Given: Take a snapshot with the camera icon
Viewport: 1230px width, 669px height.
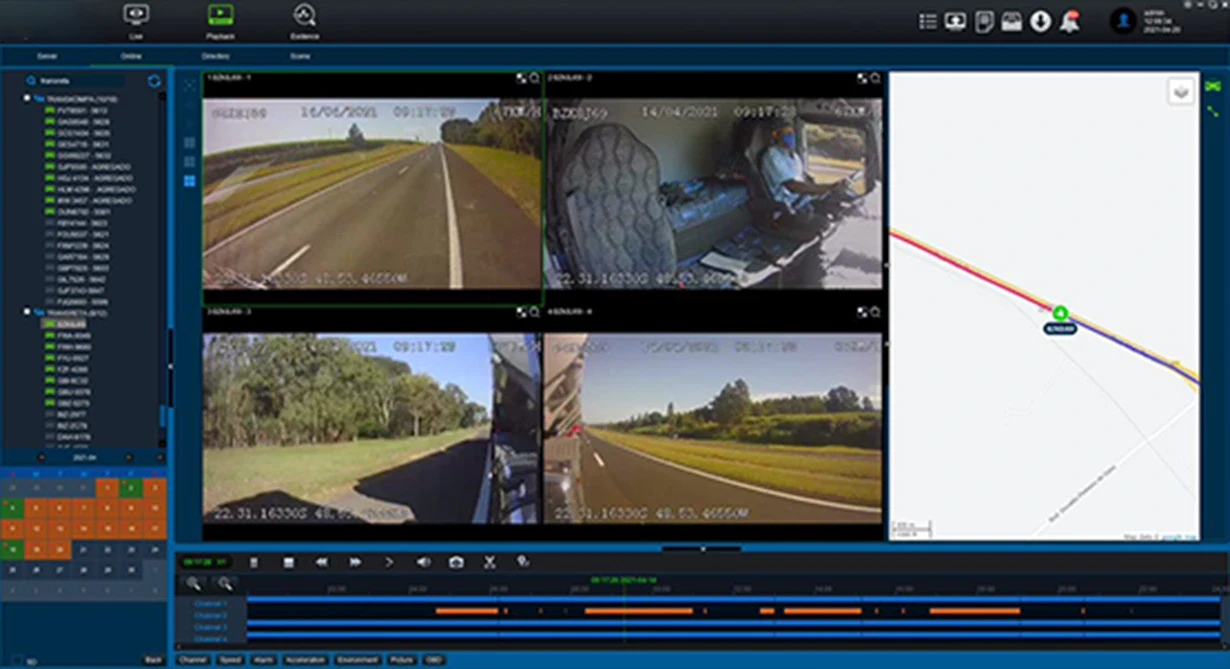Looking at the screenshot, I should [456, 563].
